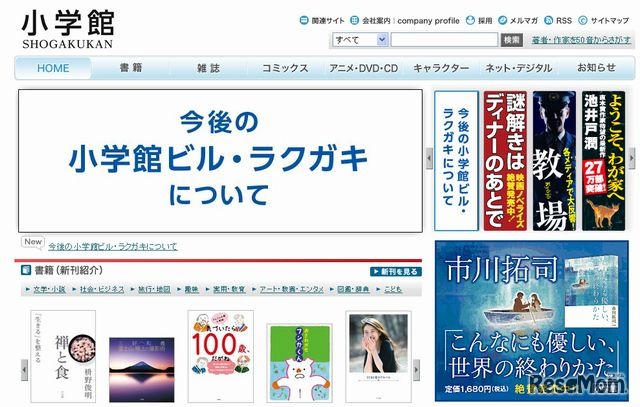Open the こども category link
Viewport: 640px width, 407px height.
(x=393, y=289)
